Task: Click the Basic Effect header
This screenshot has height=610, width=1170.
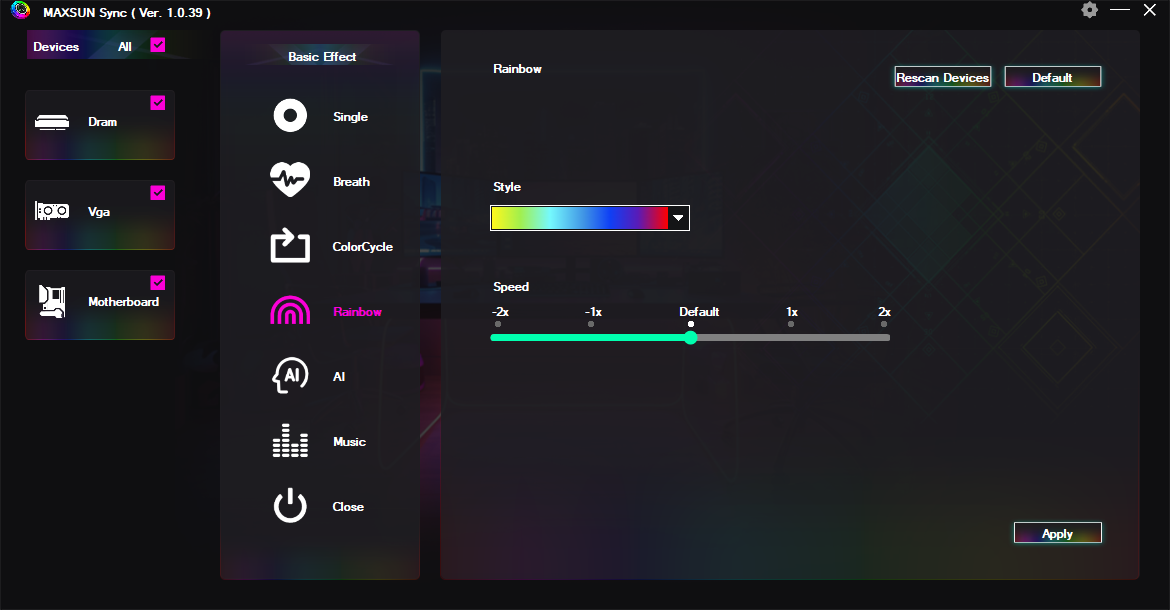Action: (x=322, y=57)
